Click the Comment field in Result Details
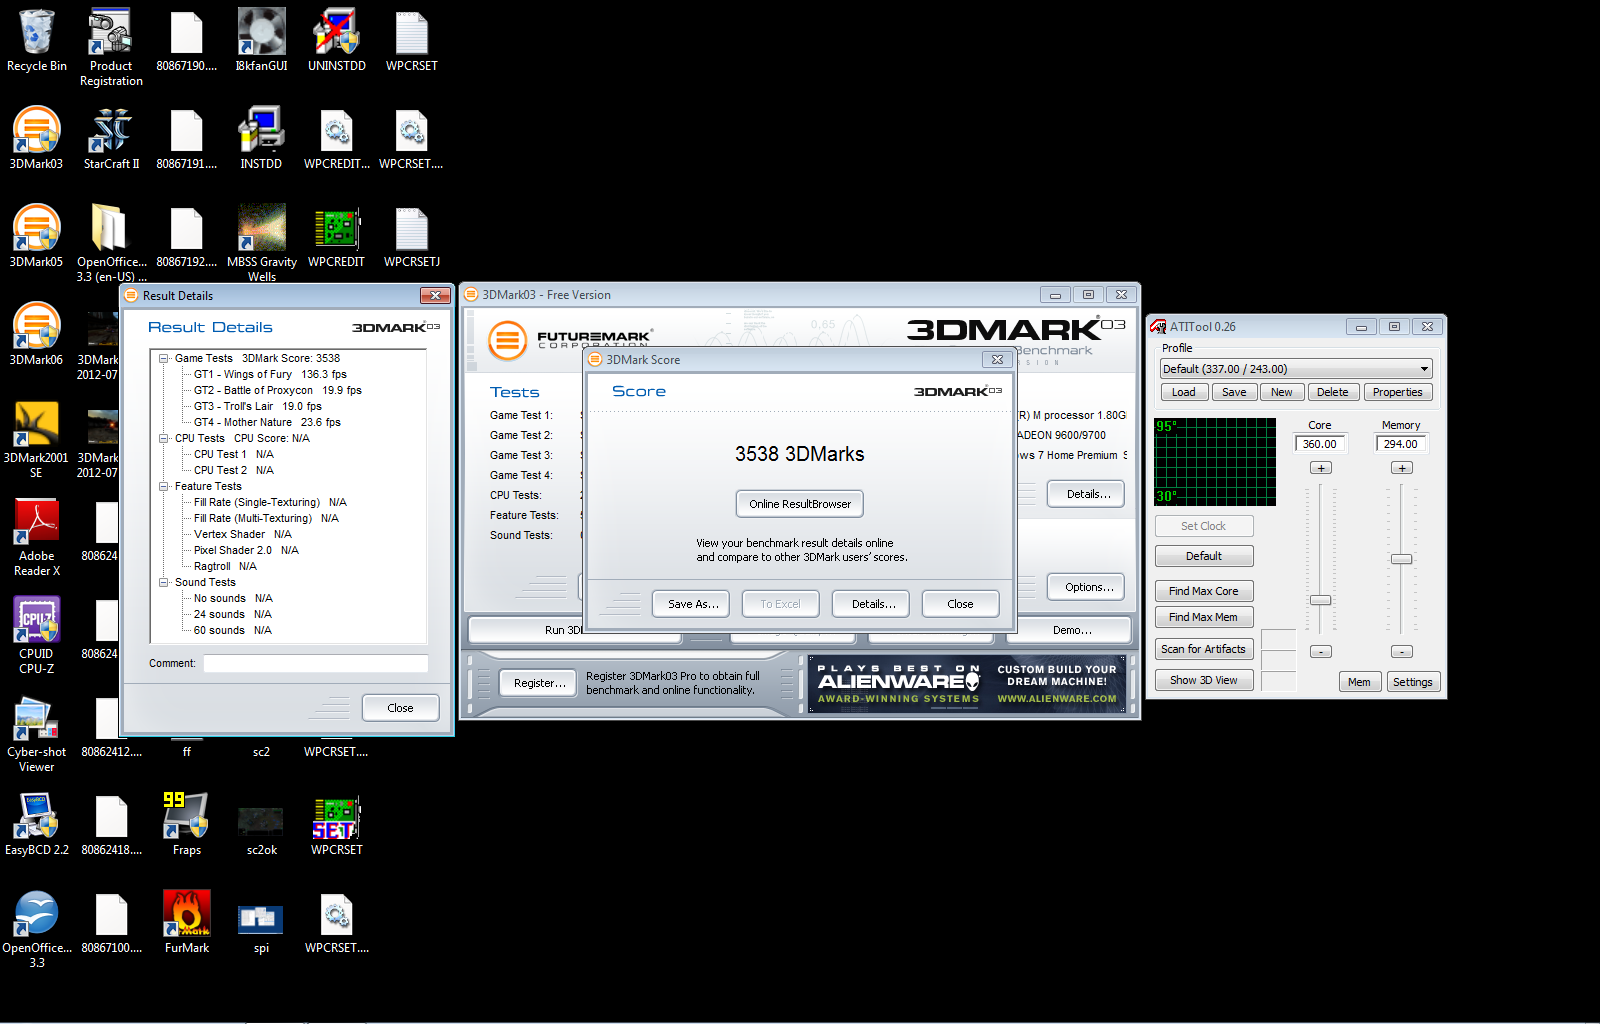This screenshot has height=1024, width=1600. (316, 663)
